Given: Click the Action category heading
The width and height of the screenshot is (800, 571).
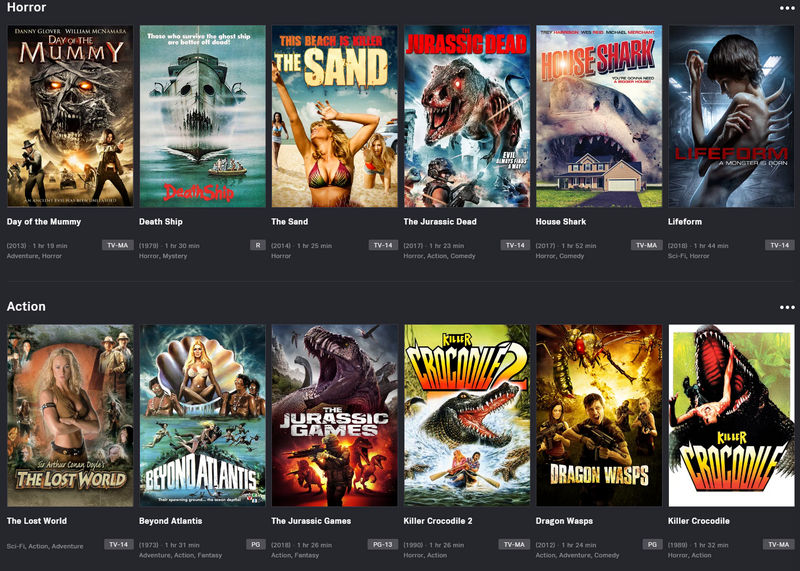Looking at the screenshot, I should coord(26,306).
